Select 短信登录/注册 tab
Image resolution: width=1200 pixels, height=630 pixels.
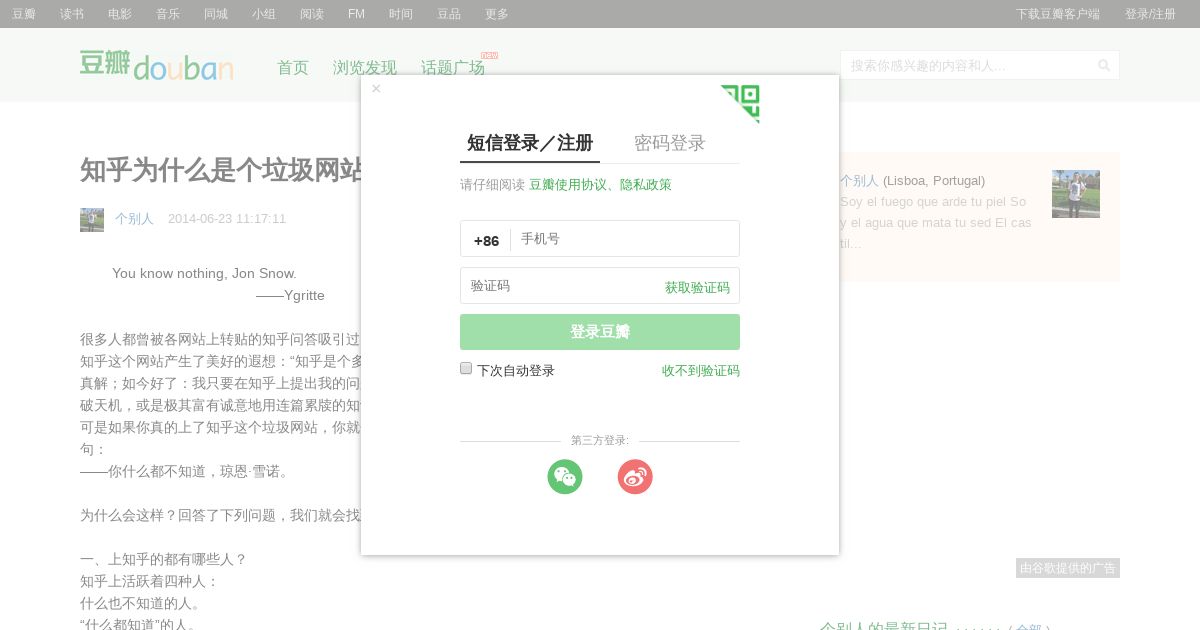(530, 143)
